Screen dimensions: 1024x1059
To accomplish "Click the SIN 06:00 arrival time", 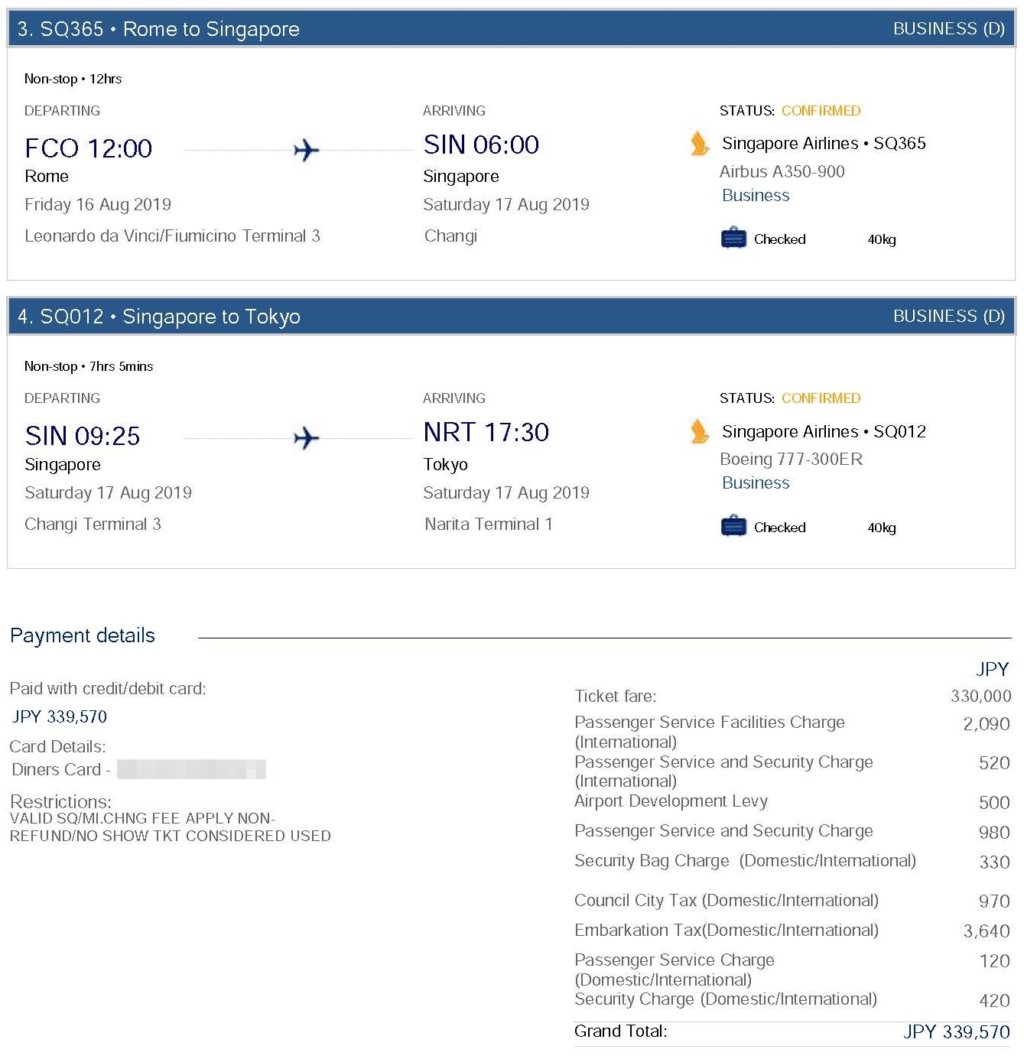I will click(481, 145).
